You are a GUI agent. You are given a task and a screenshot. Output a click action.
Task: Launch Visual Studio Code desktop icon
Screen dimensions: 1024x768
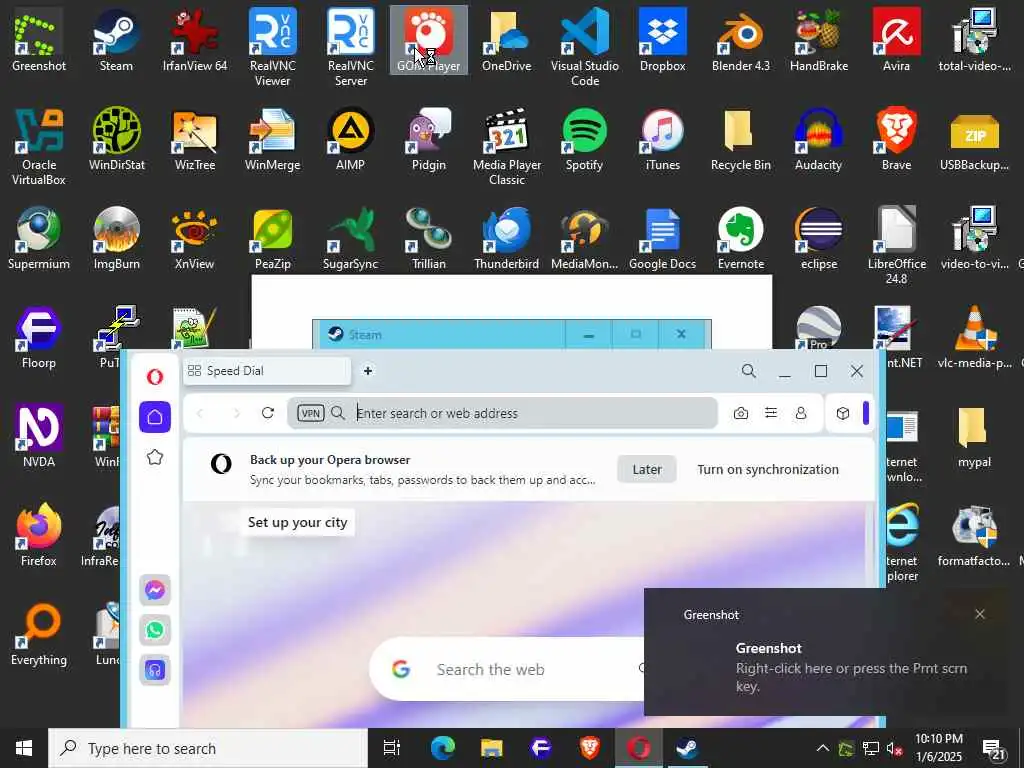click(584, 47)
